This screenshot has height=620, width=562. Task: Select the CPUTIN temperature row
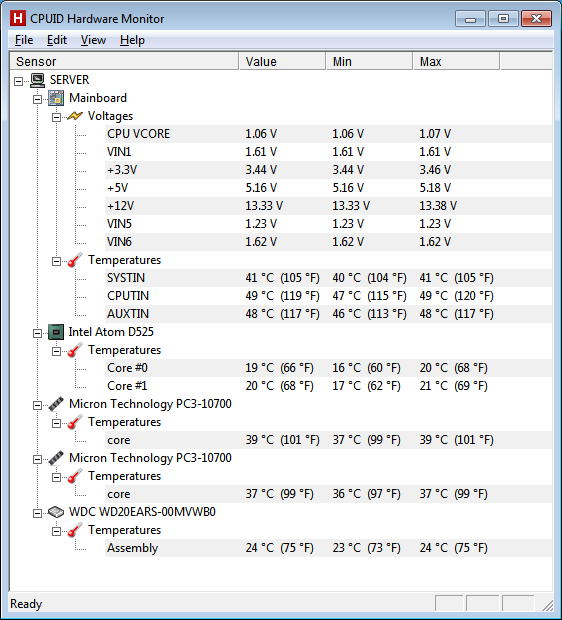click(328, 296)
